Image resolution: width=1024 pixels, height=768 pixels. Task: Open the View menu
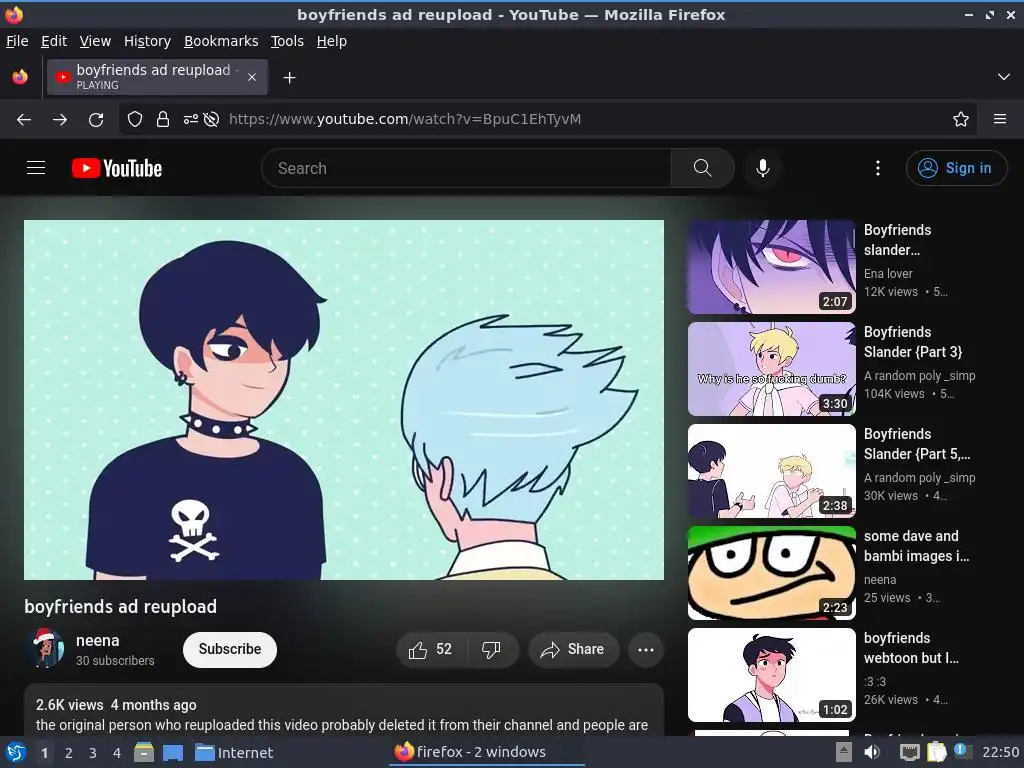[x=95, y=41]
